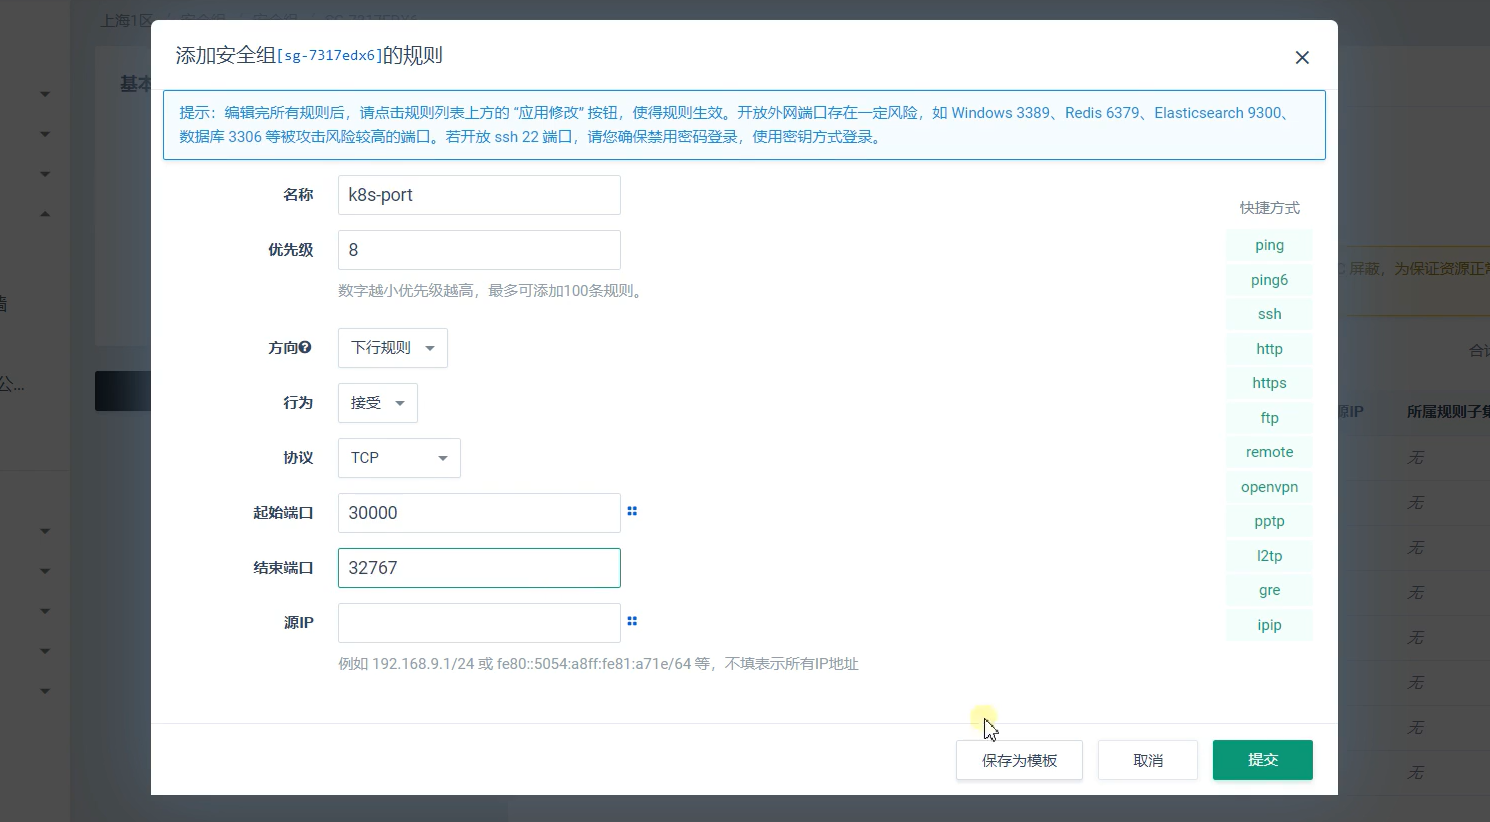
Task: Submit the rule with 提交
Action: (x=1262, y=760)
